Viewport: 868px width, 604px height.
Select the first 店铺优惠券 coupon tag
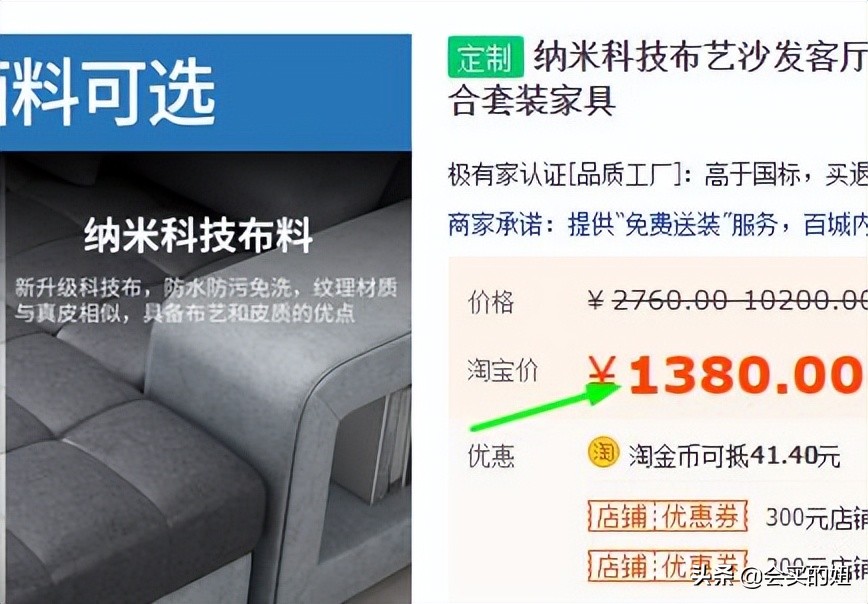pyautogui.click(x=668, y=516)
